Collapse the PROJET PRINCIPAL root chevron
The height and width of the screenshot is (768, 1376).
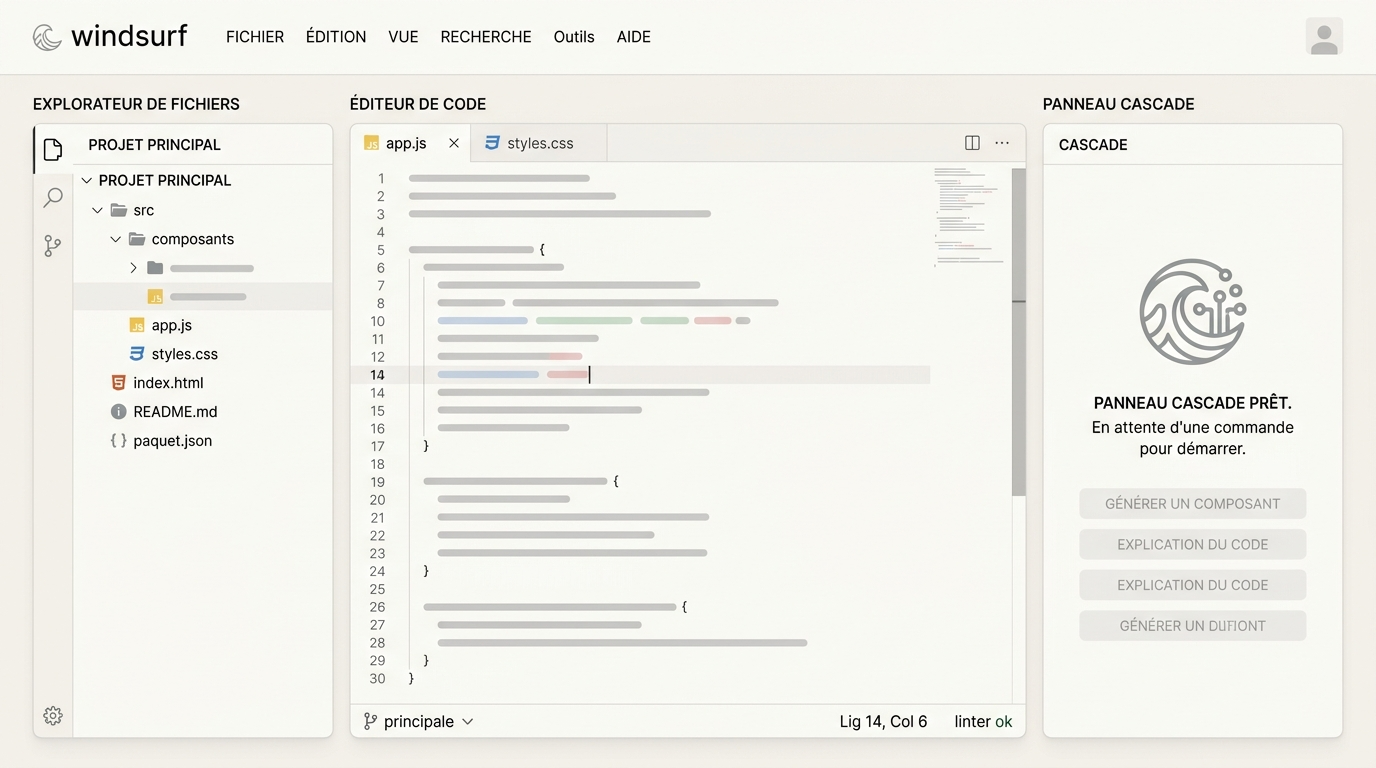pyautogui.click(x=87, y=181)
